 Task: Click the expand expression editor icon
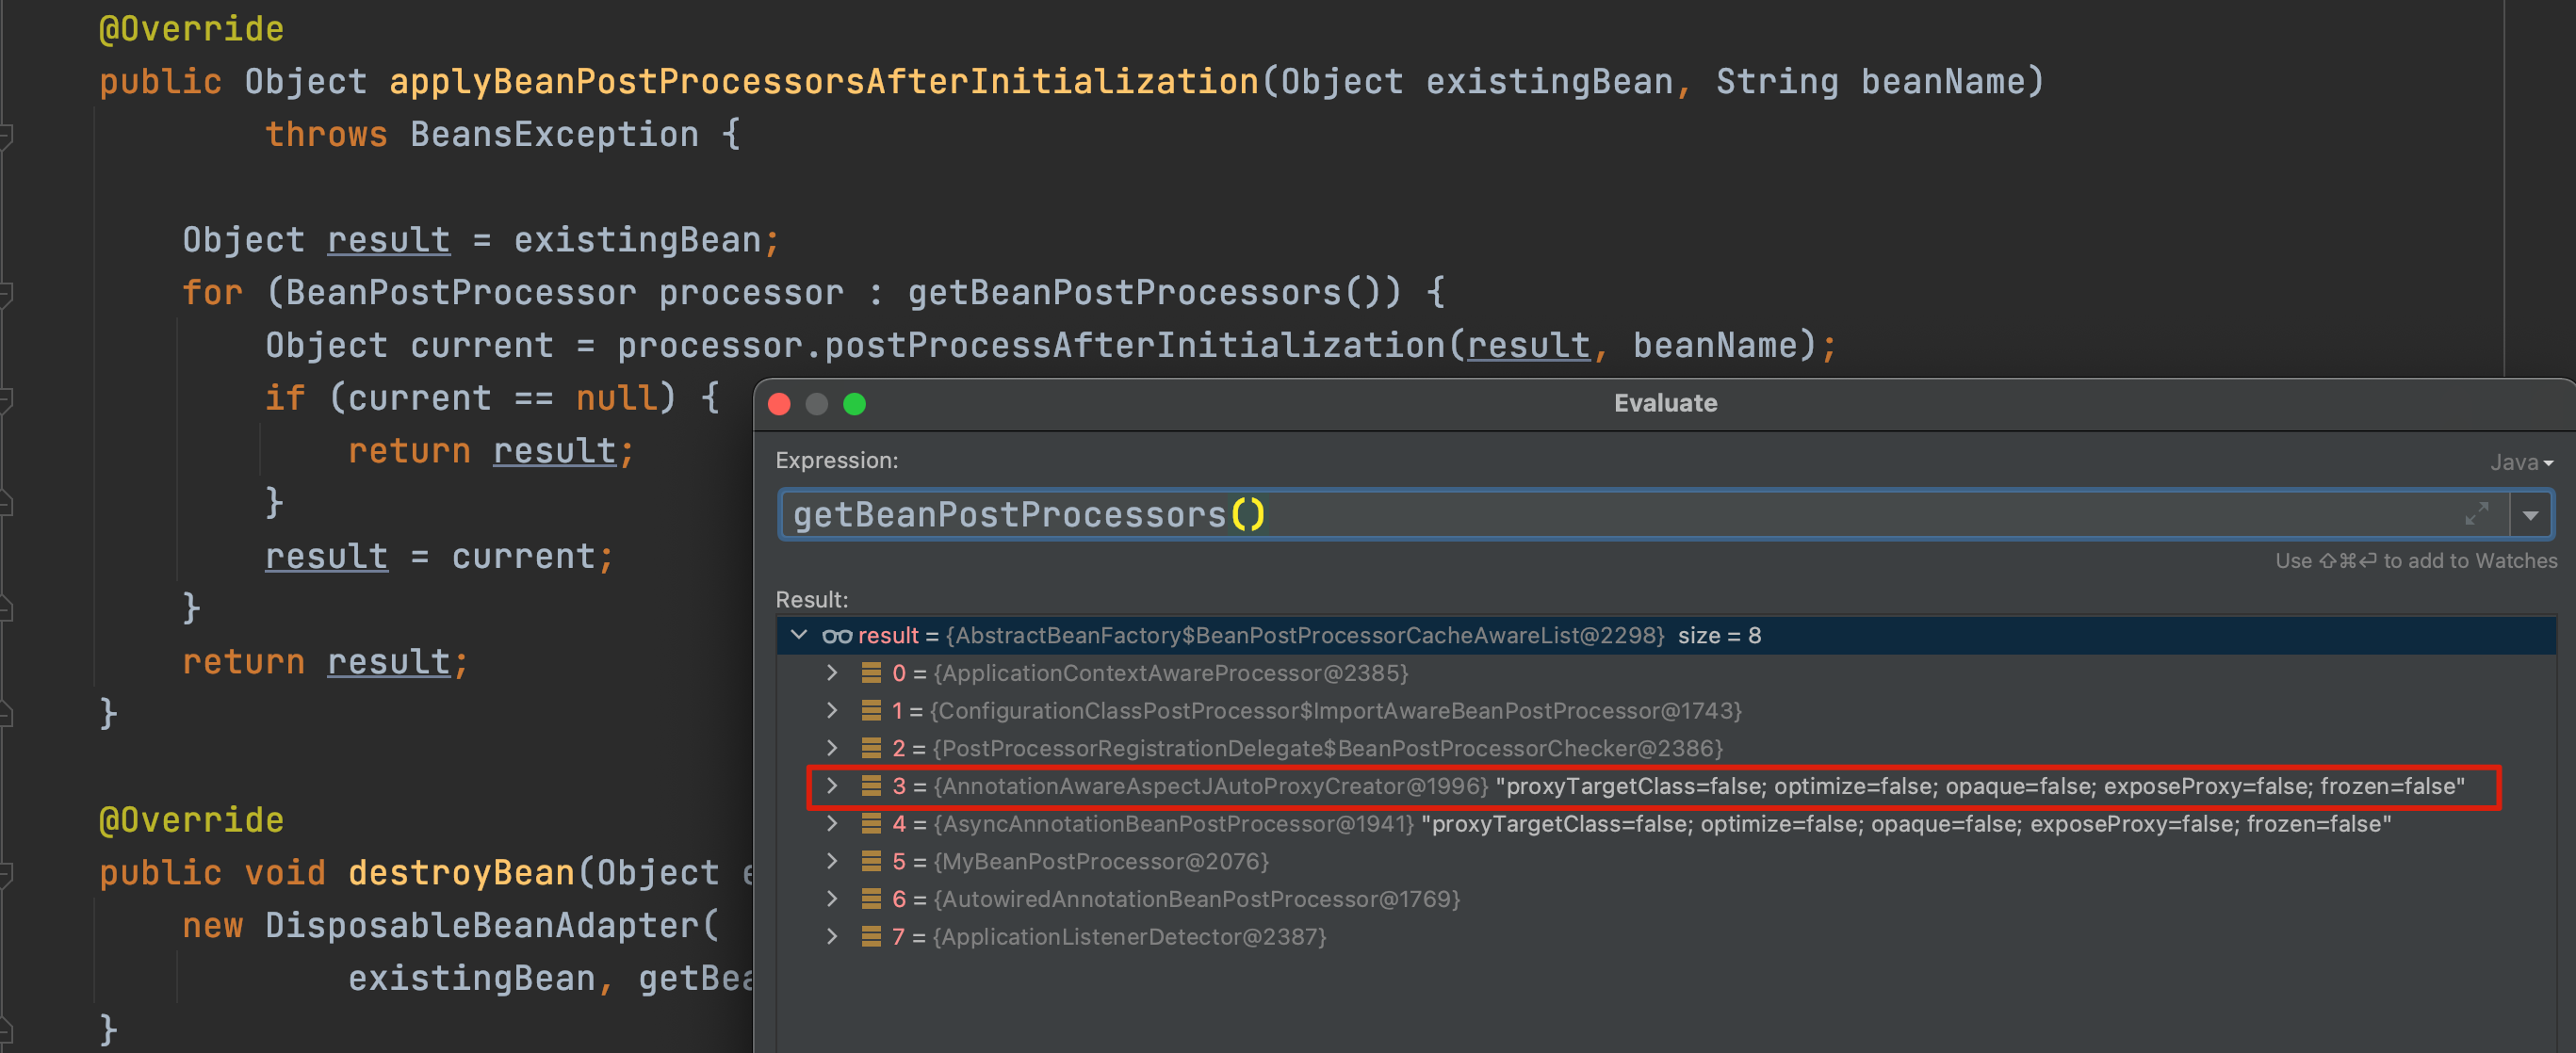coord(2477,514)
